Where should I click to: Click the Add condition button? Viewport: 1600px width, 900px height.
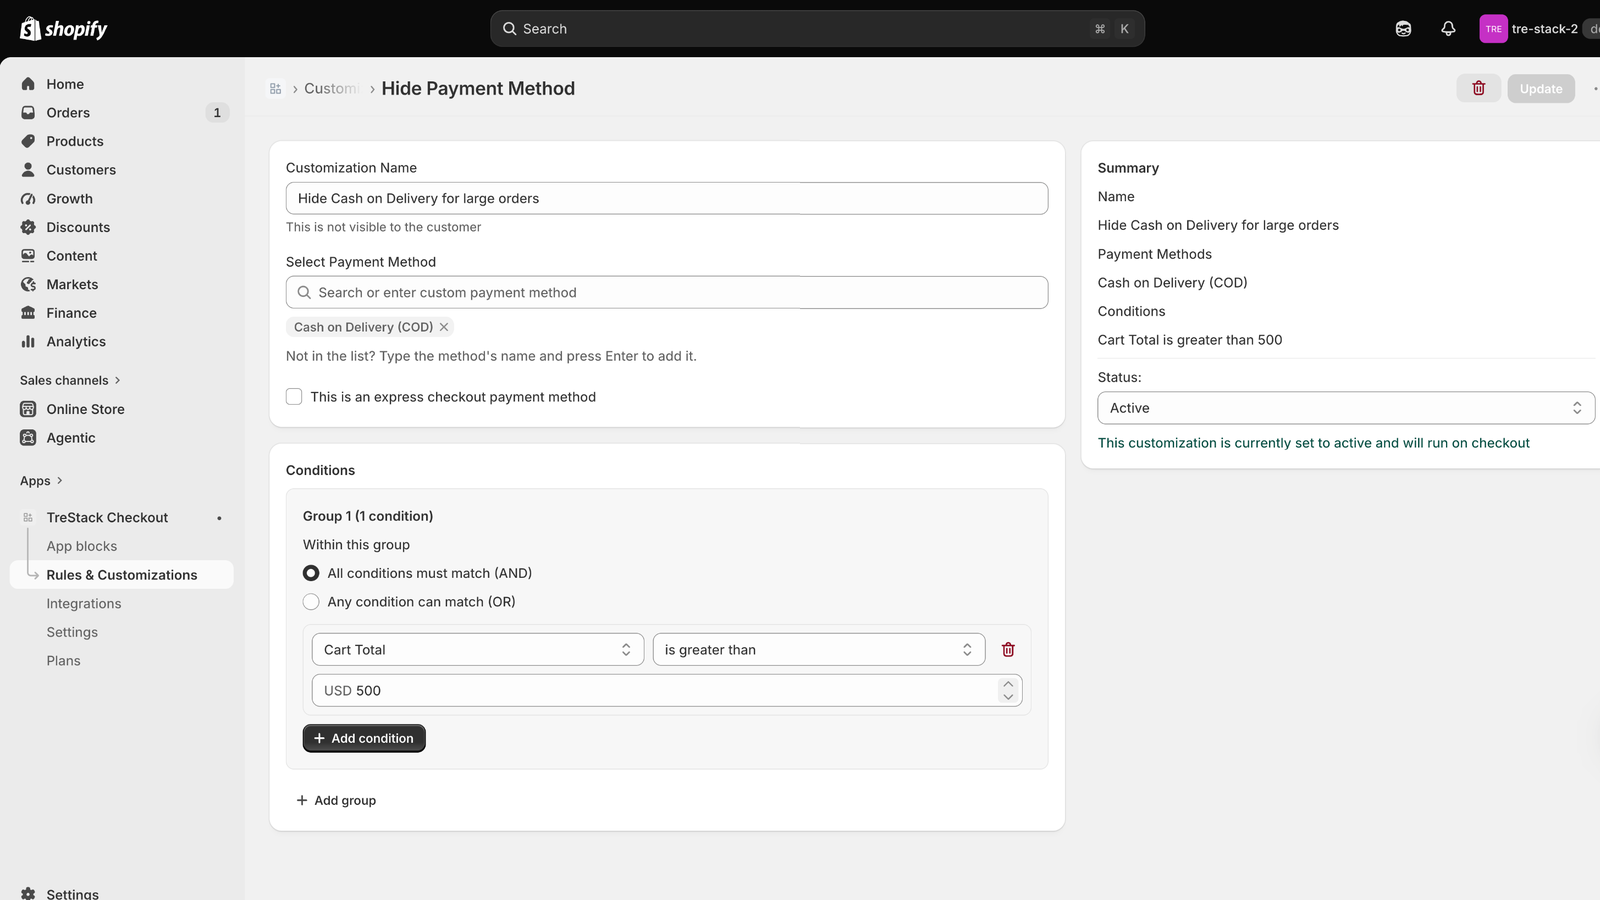pos(364,738)
